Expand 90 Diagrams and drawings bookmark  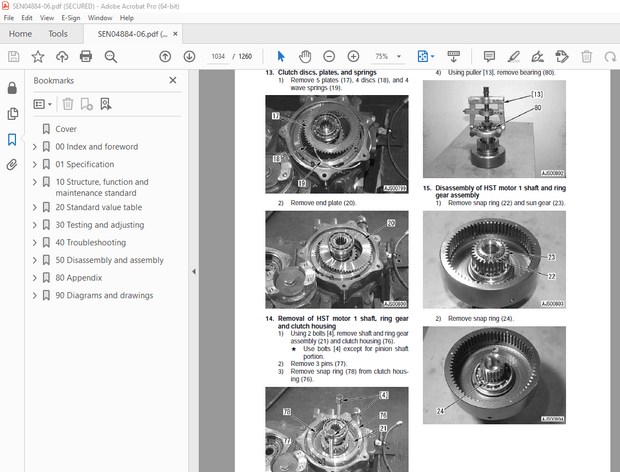click(x=35, y=295)
